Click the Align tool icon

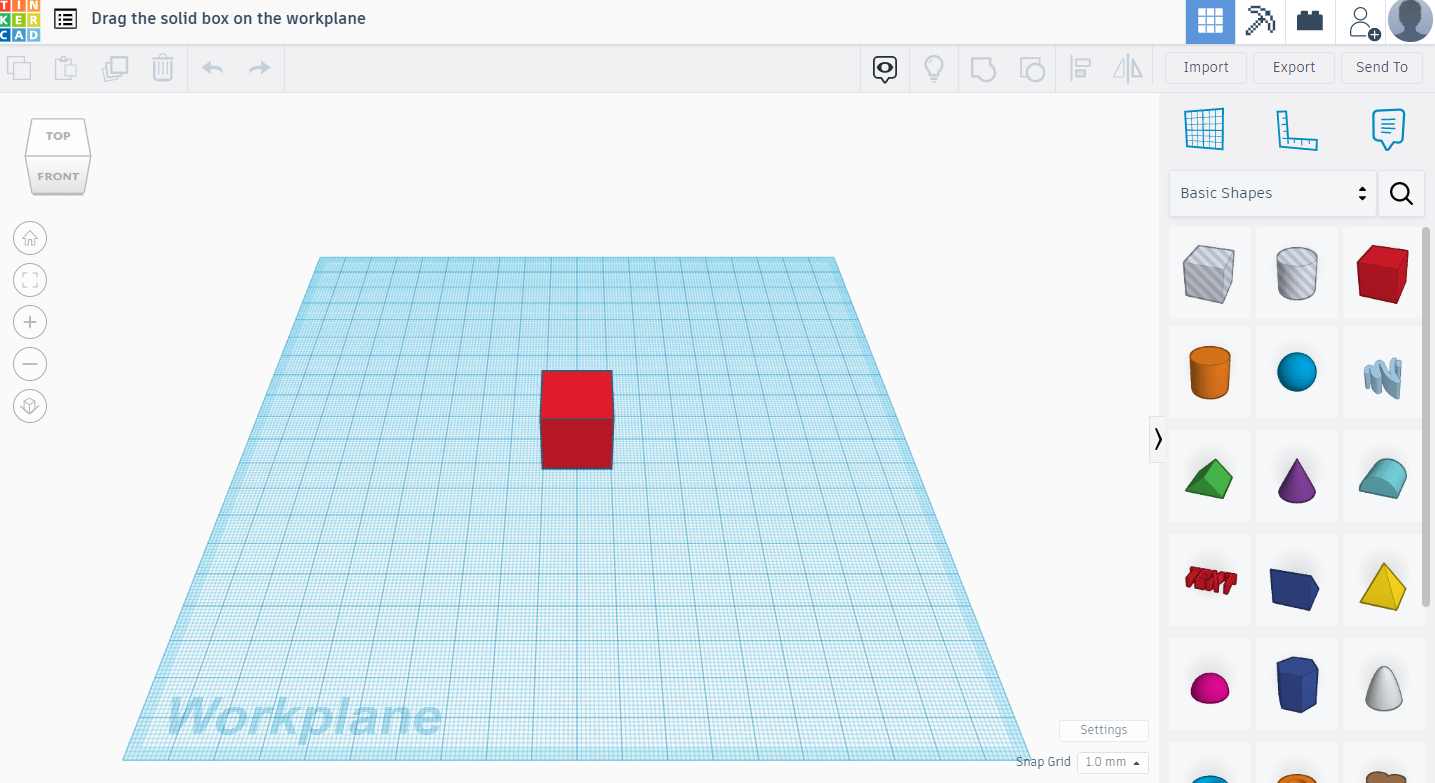(x=1080, y=68)
